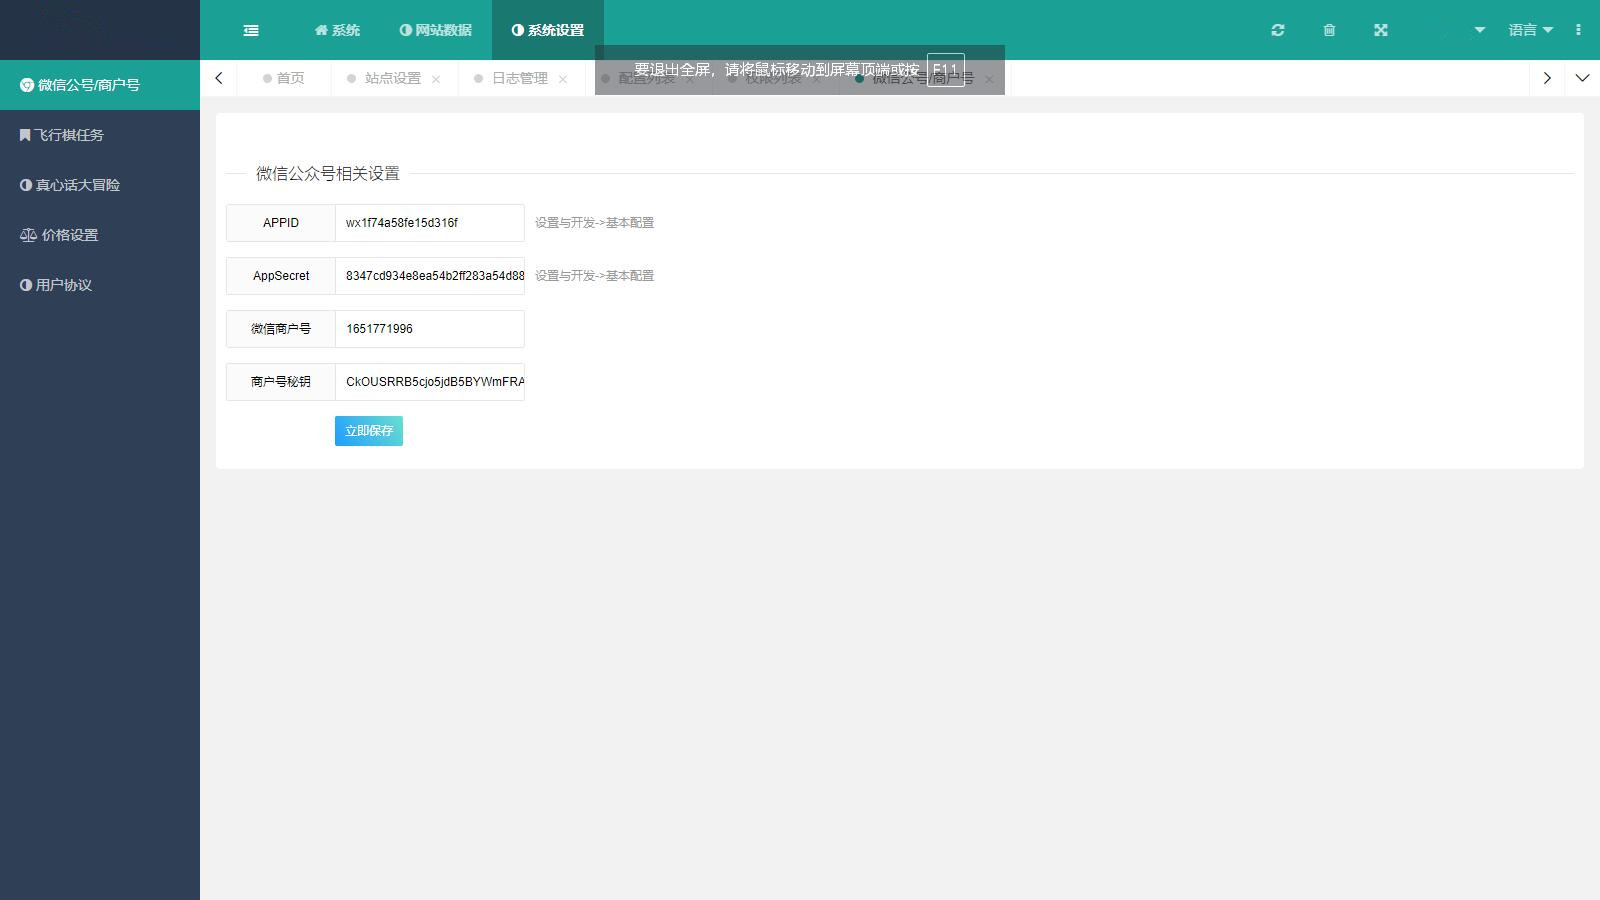The image size is (1600, 900).
Task: Switch to the 日志管理 tab
Action: point(519,78)
